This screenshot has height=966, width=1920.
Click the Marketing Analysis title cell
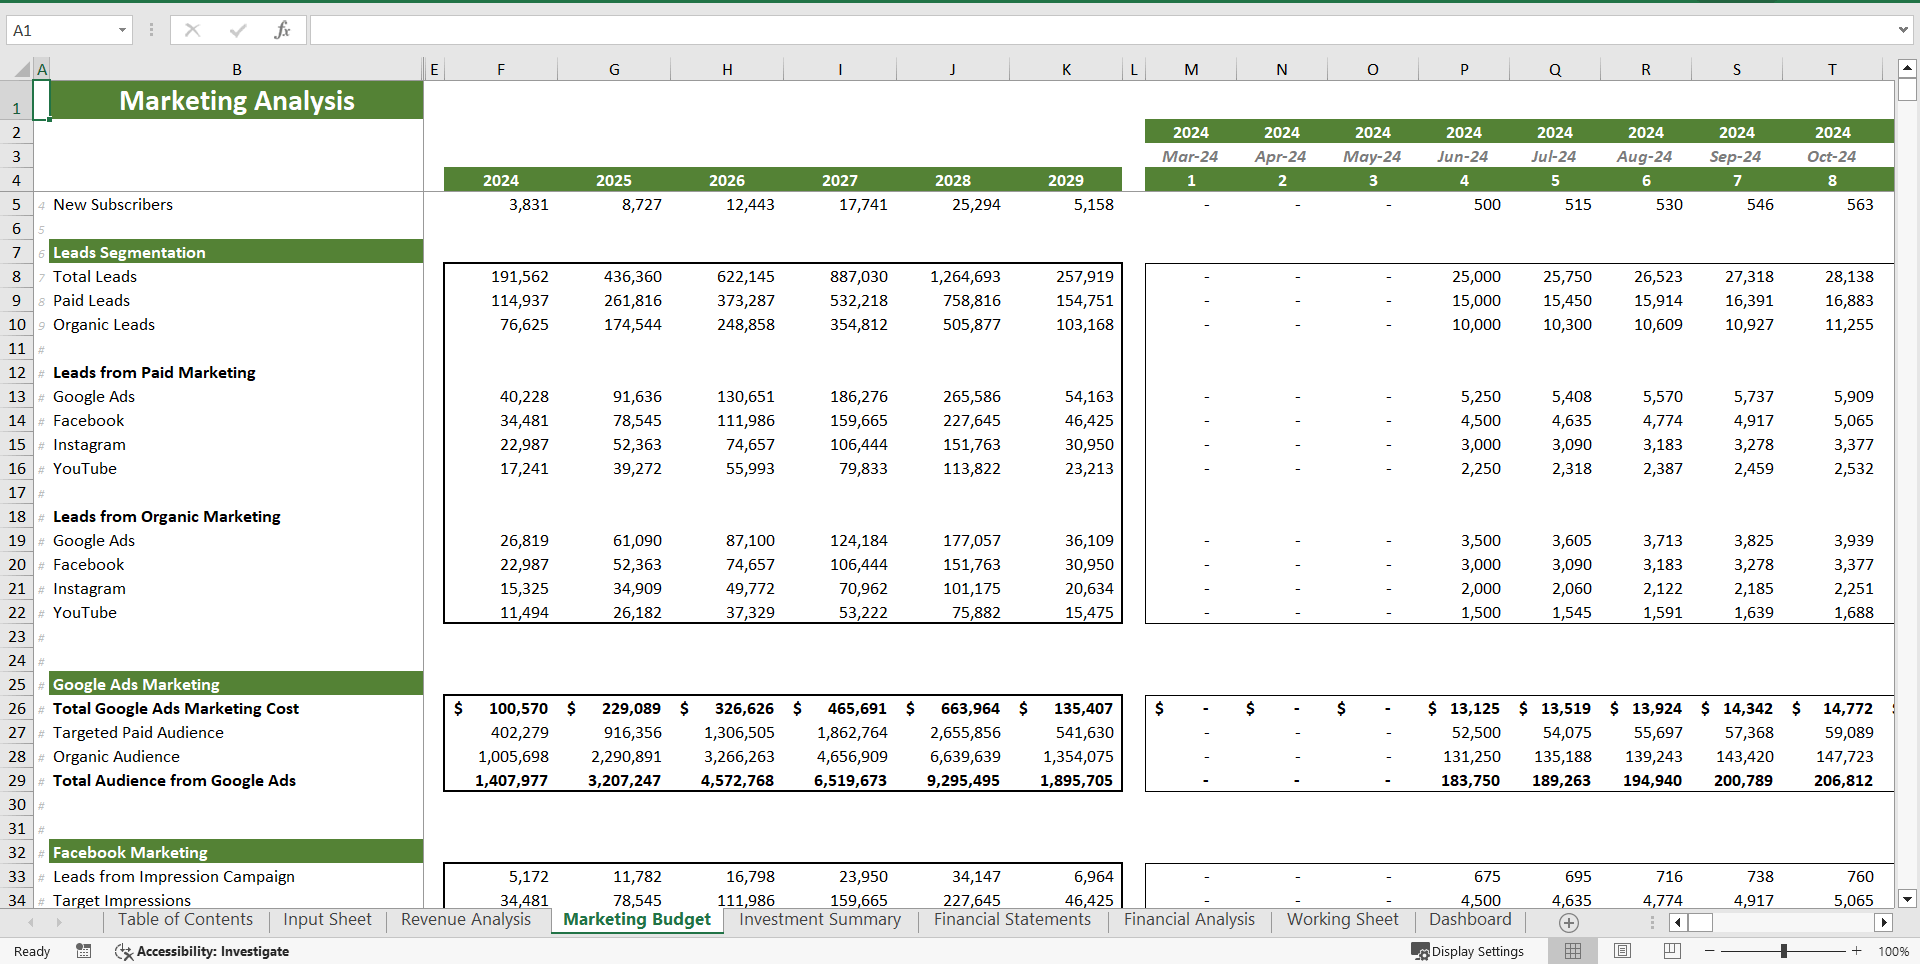237,101
